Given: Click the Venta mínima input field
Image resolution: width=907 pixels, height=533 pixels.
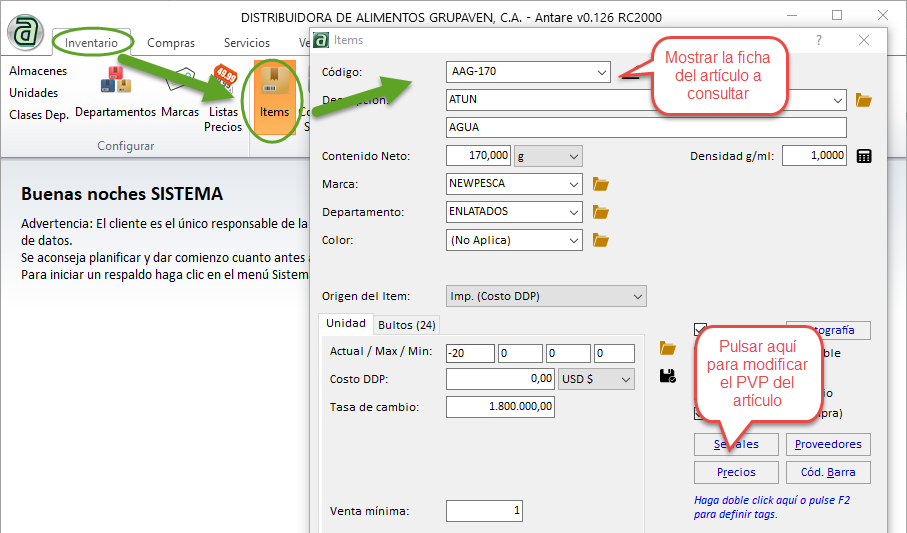Looking at the screenshot, I should (x=484, y=511).
